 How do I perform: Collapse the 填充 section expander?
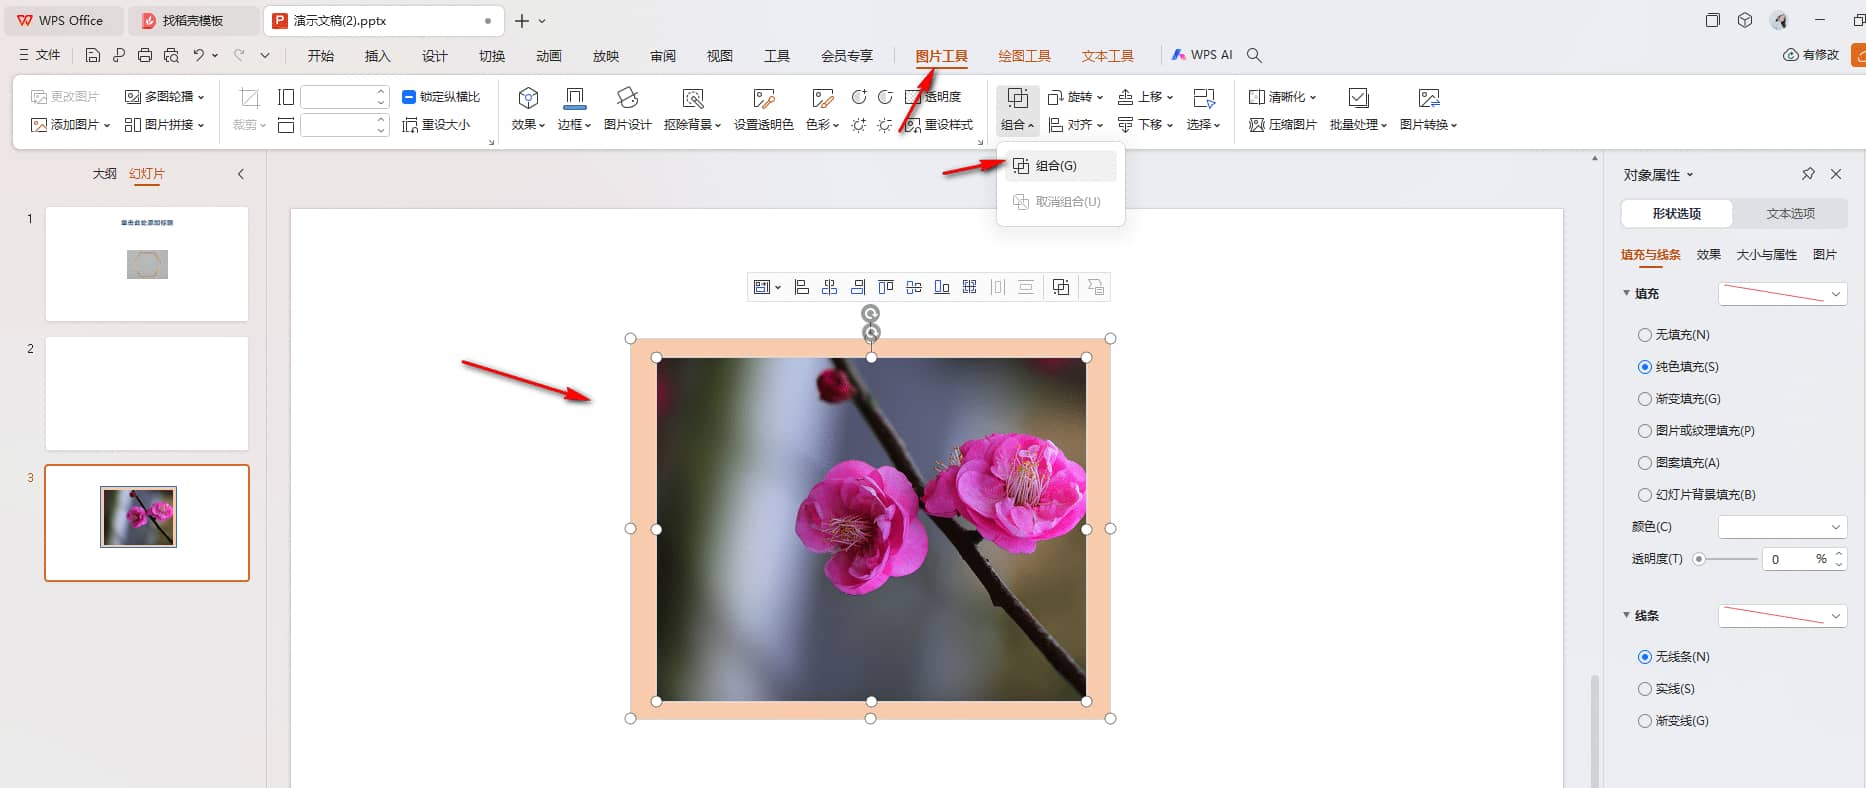(x=1626, y=293)
